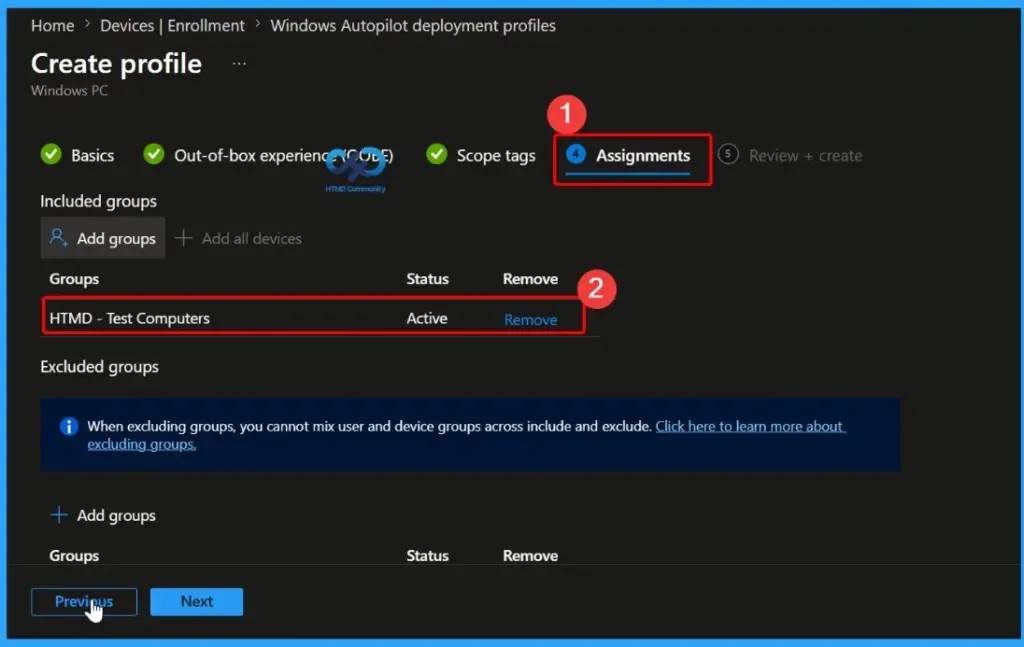Click the person icon on included Add groups
This screenshot has width=1024, height=647.
click(x=58, y=238)
